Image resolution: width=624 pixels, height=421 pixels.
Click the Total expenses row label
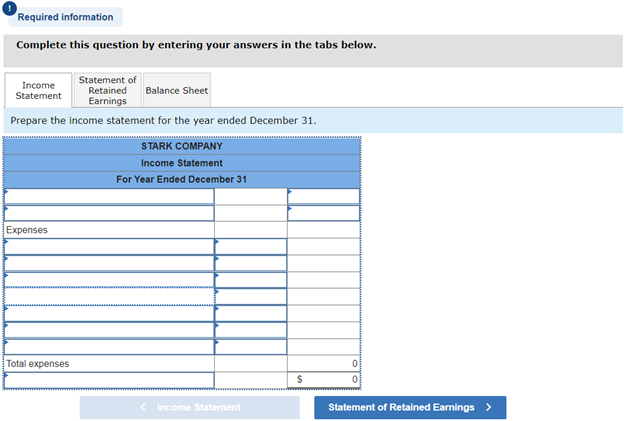pyautogui.click(x=37, y=364)
